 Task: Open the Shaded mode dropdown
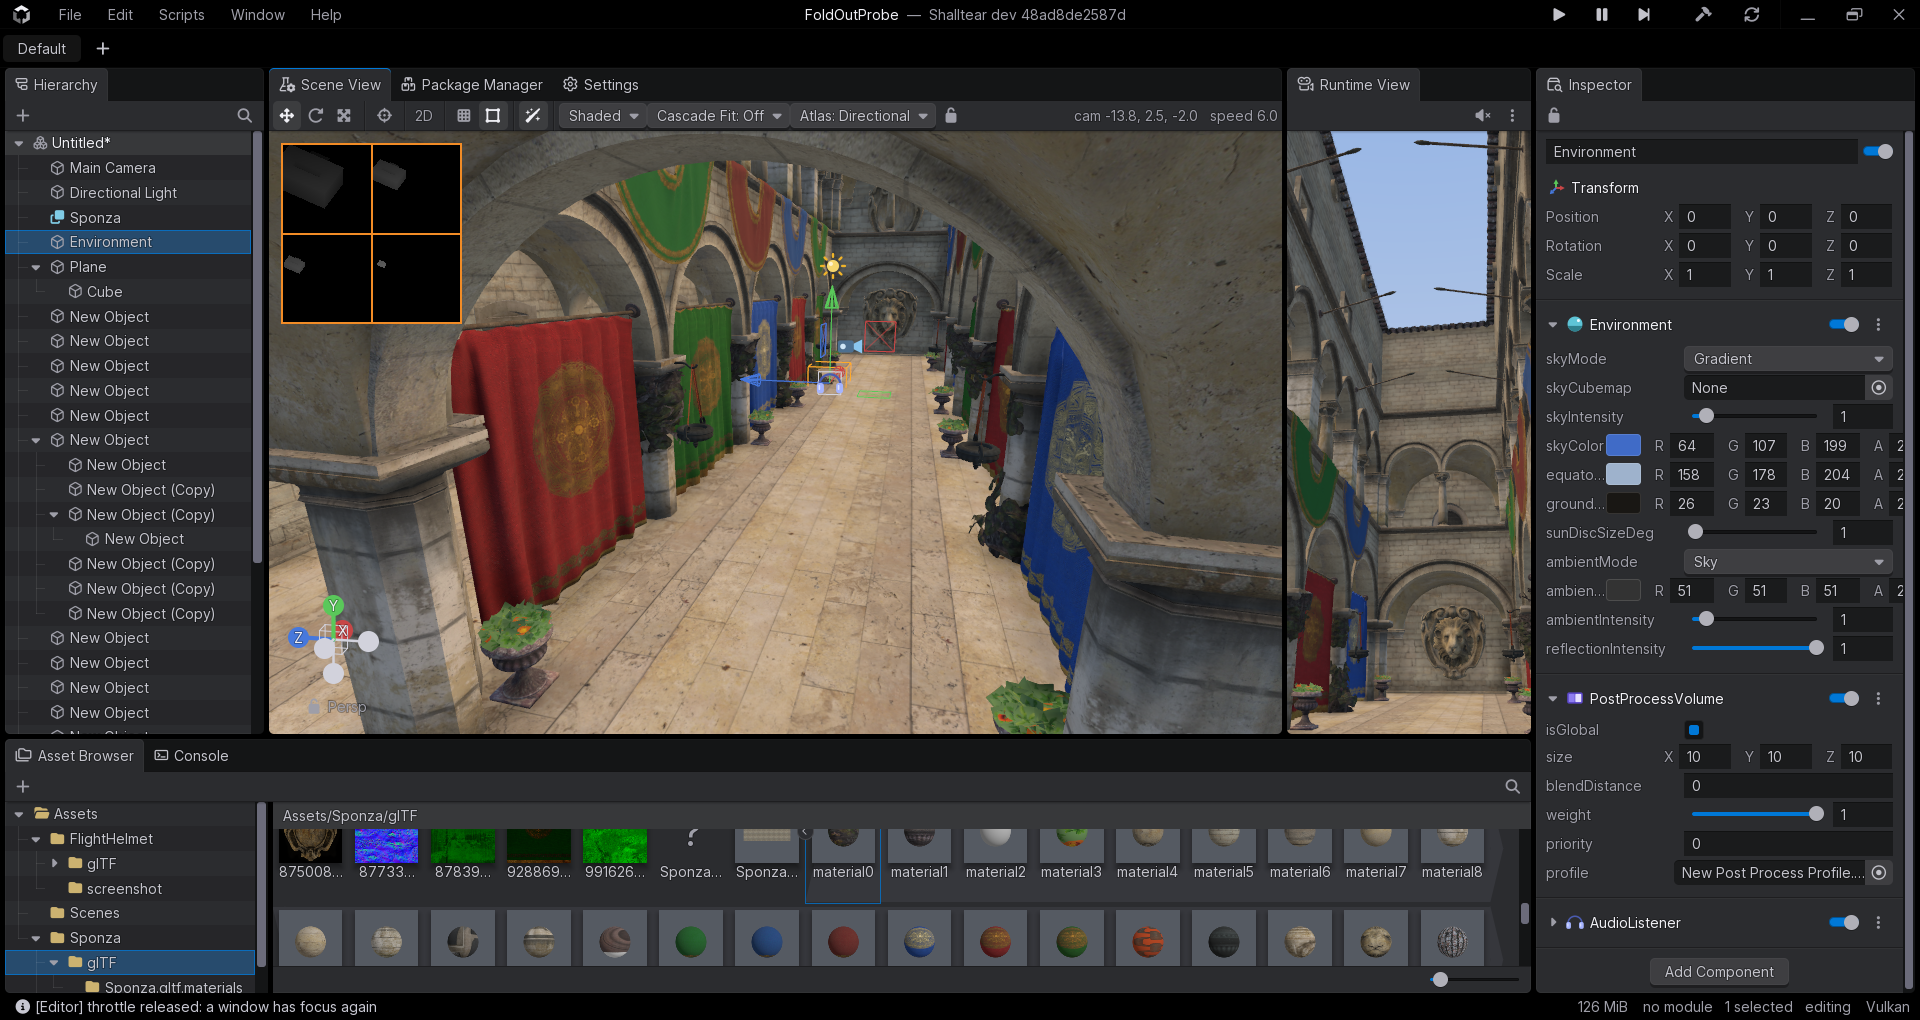pyautogui.click(x=603, y=116)
